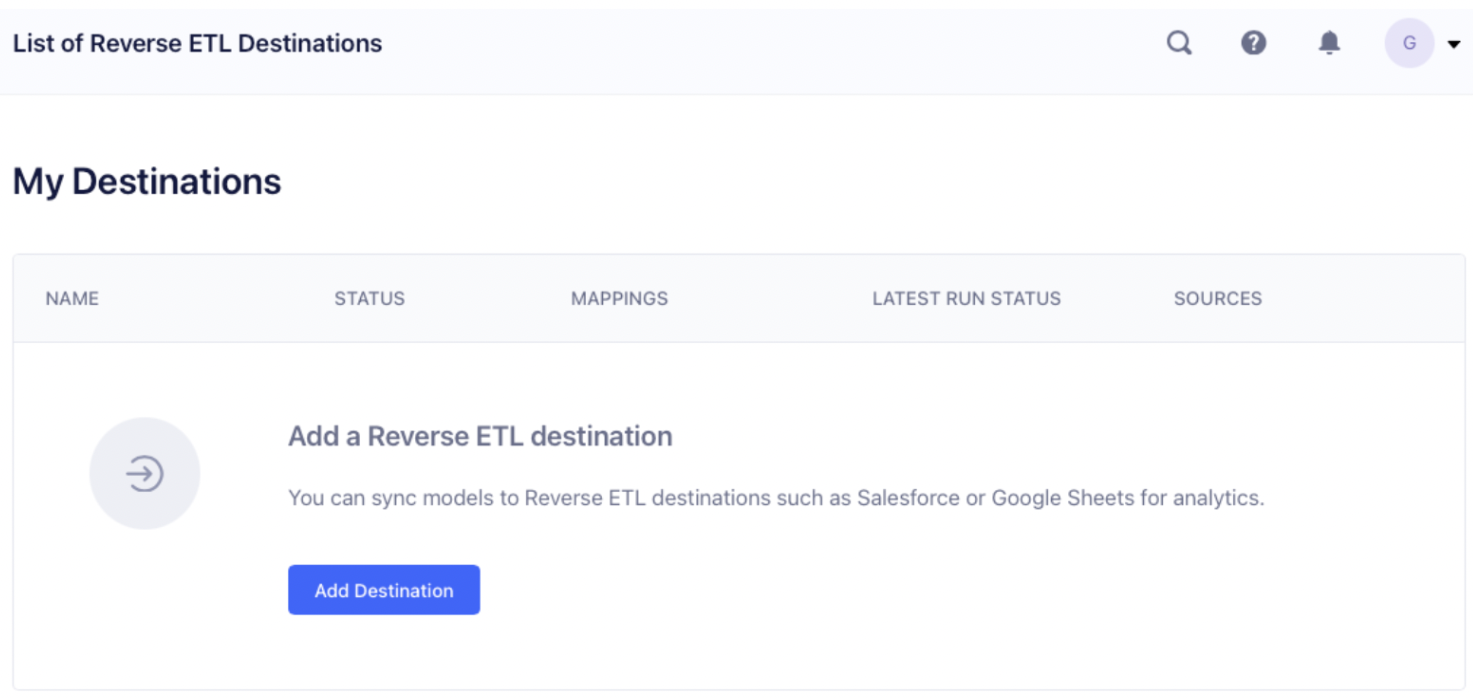Expand the account menu next to the avatar
Image resolution: width=1473 pixels, height=698 pixels.
coord(1453,43)
